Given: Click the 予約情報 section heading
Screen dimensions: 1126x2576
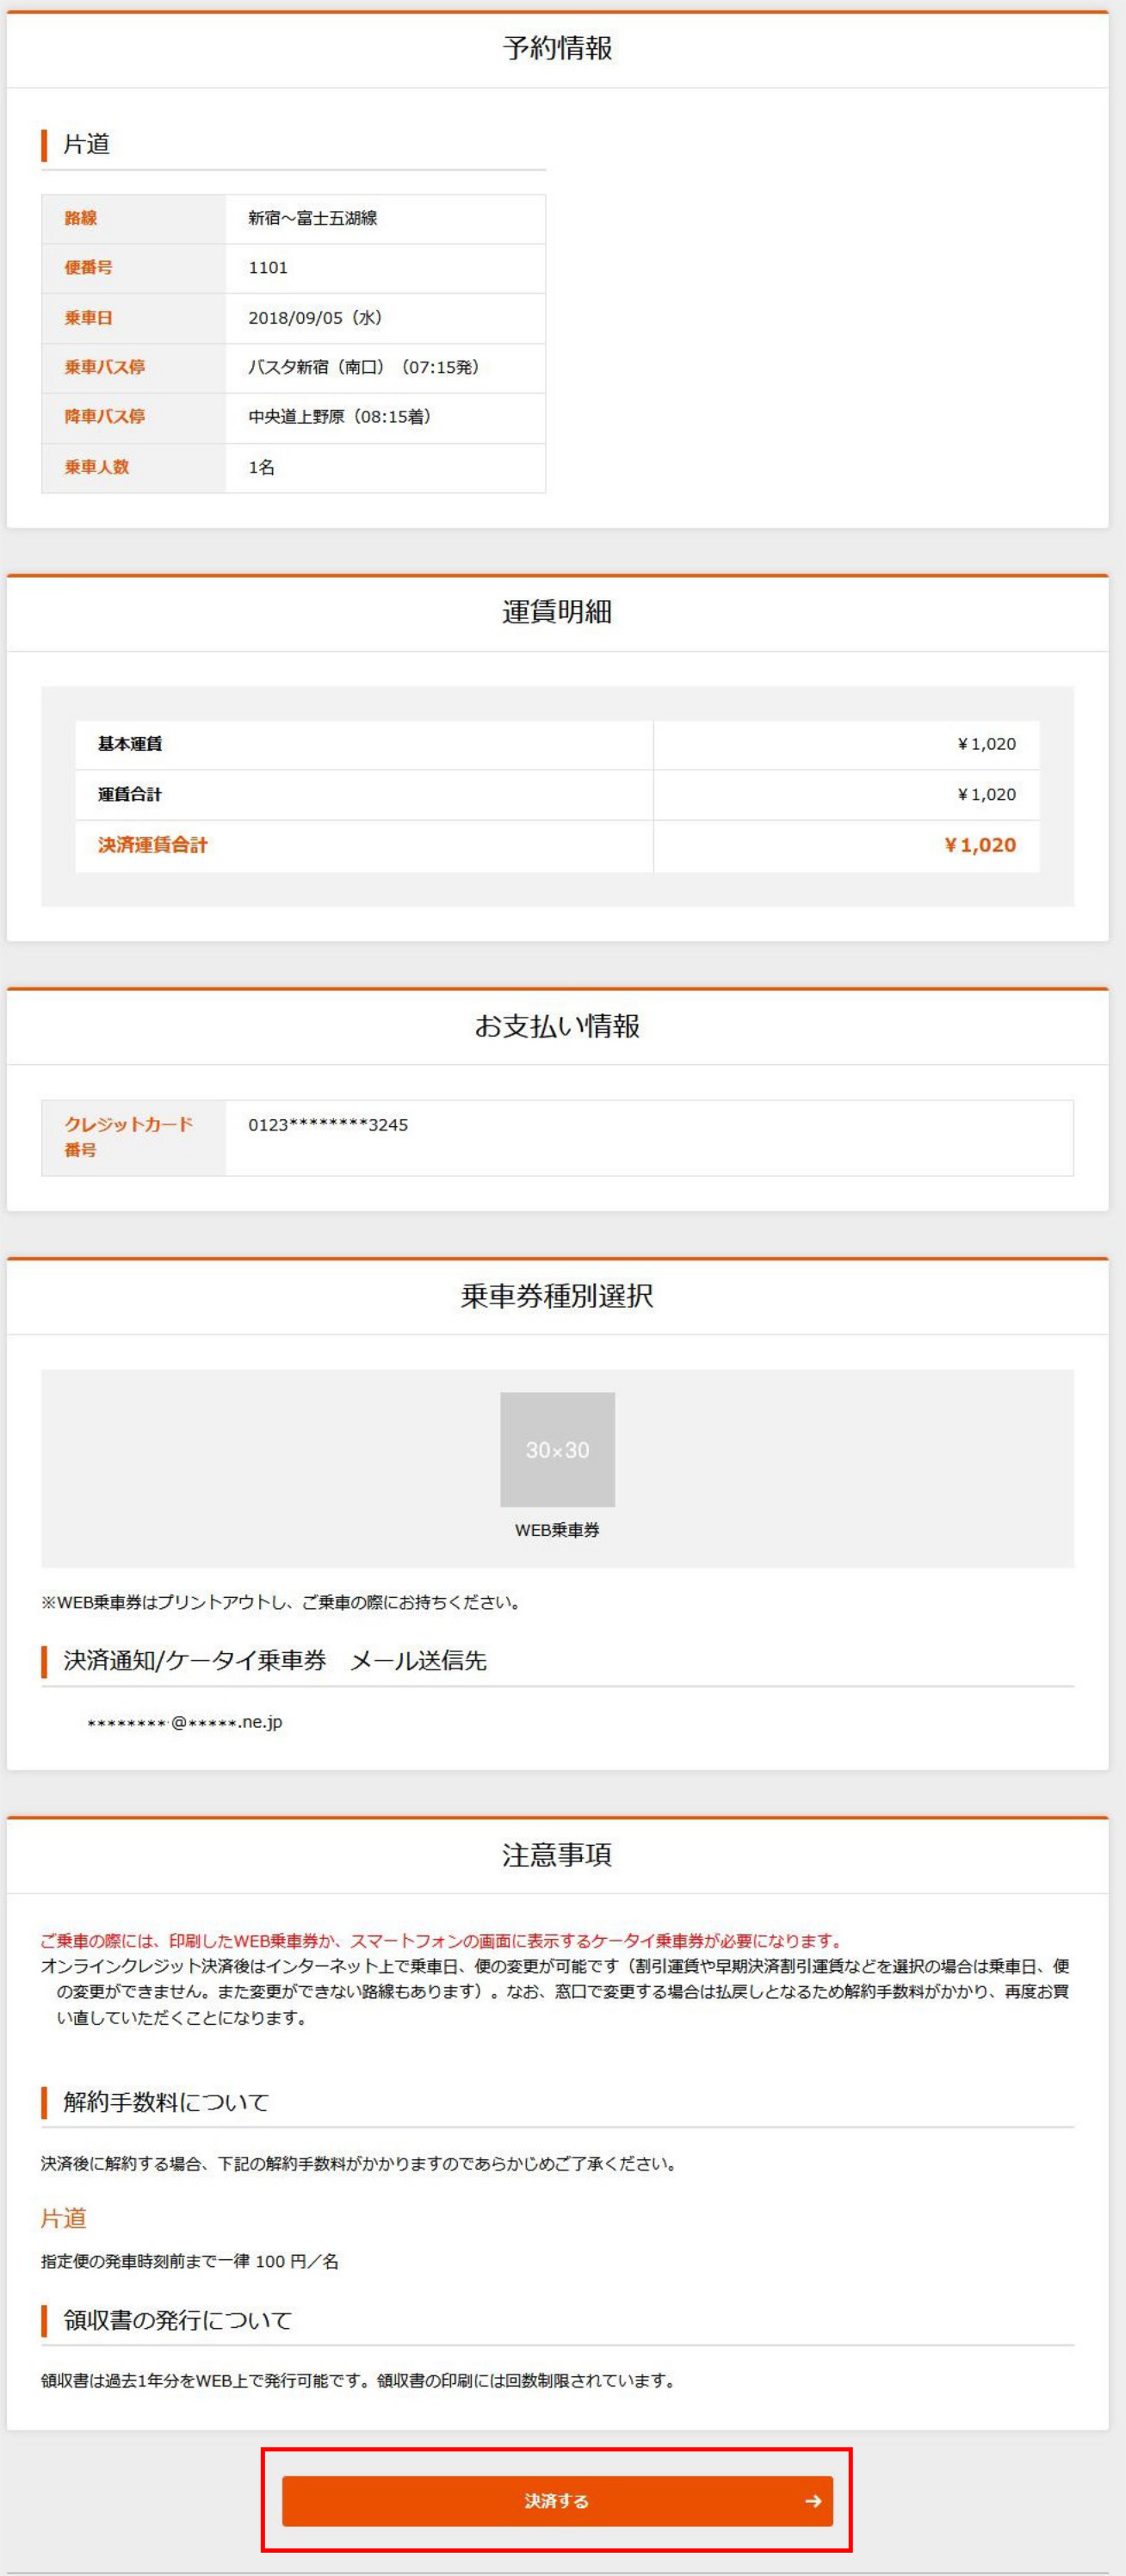Looking at the screenshot, I should click(557, 48).
